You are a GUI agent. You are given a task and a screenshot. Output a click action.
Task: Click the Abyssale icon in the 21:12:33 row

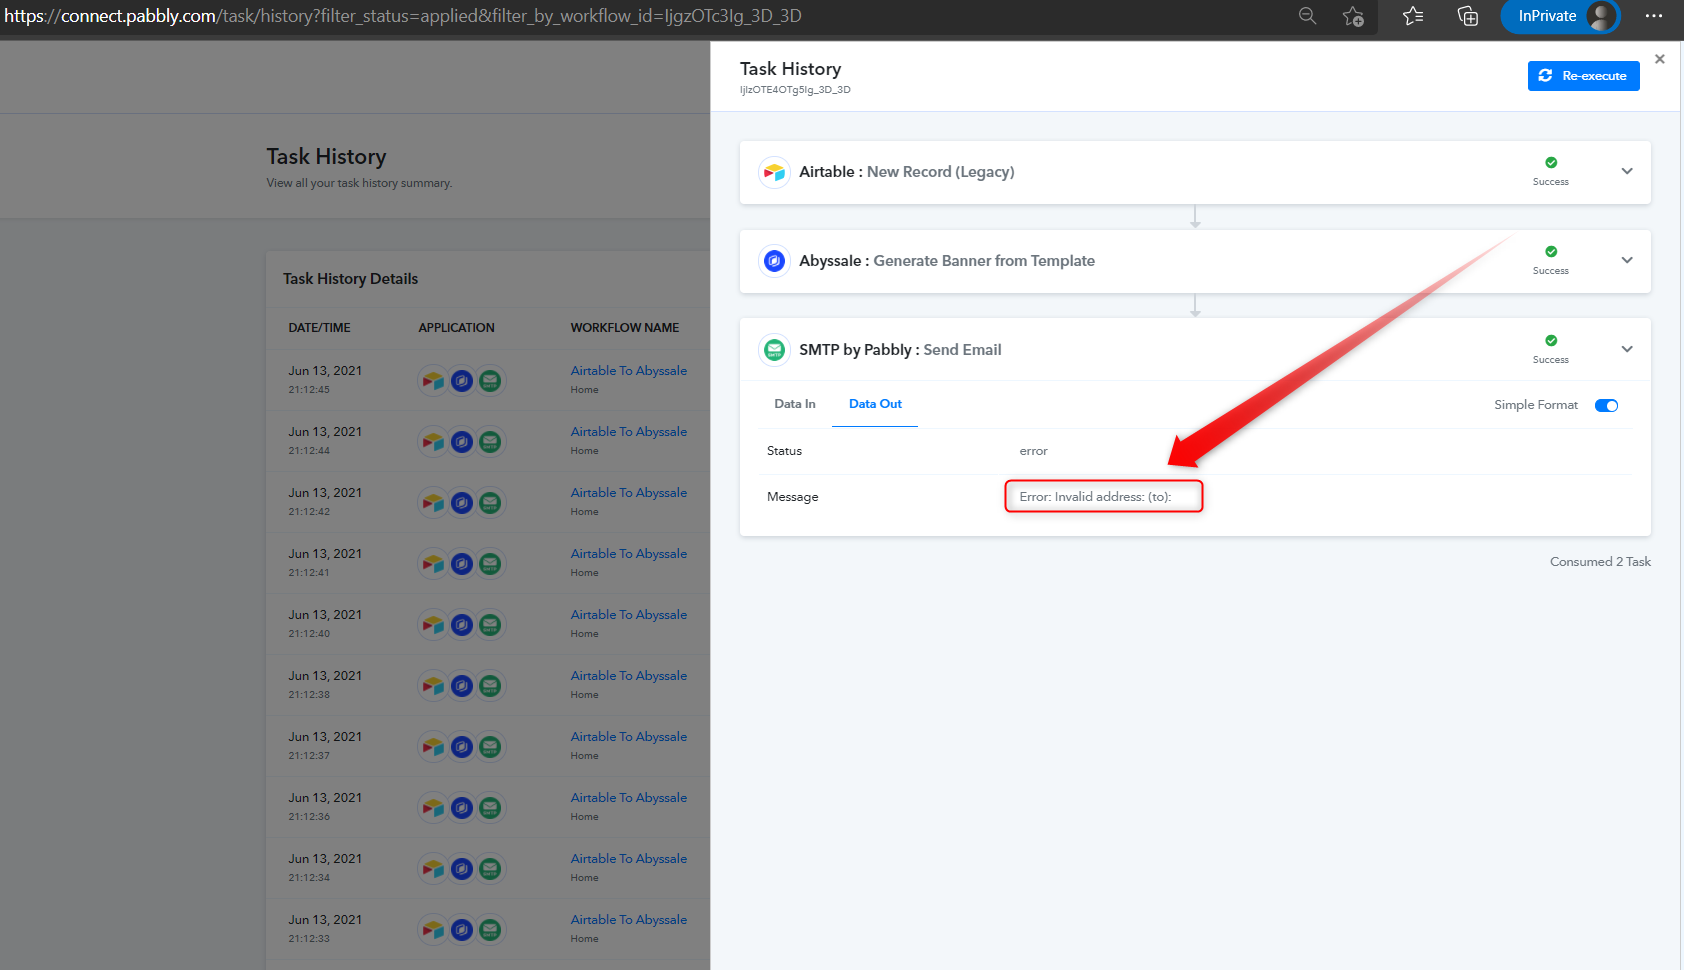[x=462, y=929]
